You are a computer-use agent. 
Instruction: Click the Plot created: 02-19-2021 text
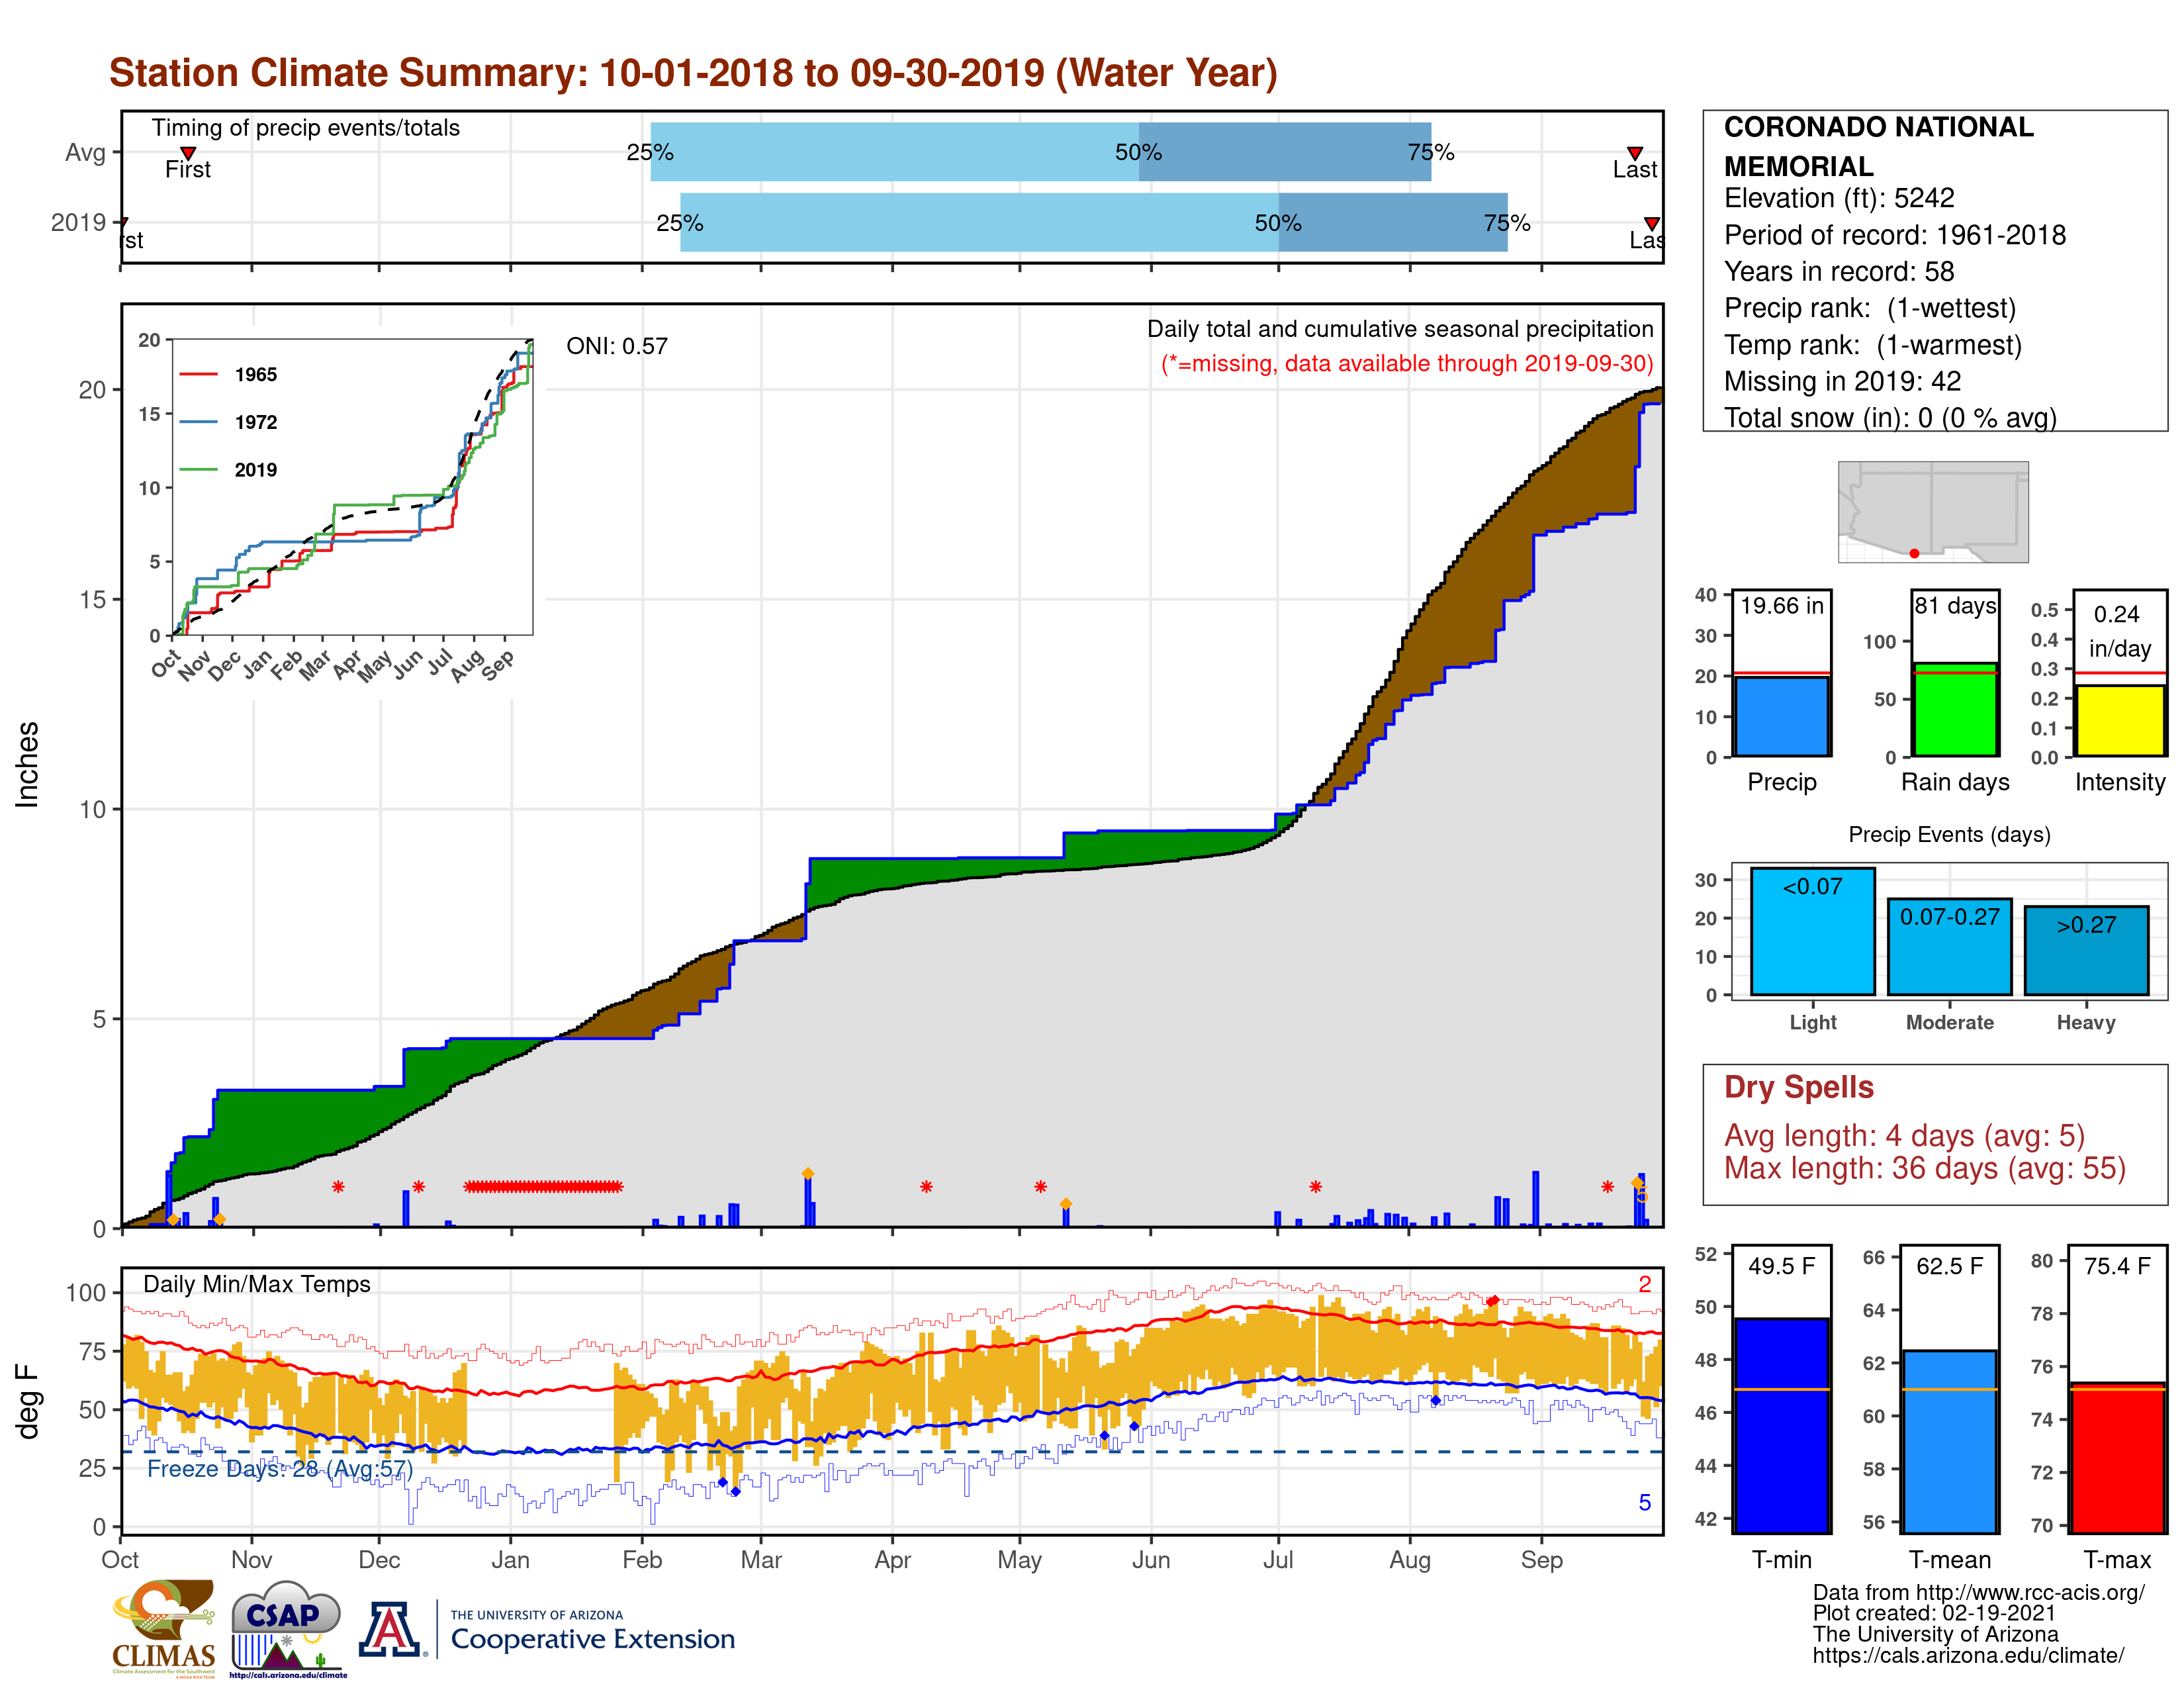point(1934,1614)
